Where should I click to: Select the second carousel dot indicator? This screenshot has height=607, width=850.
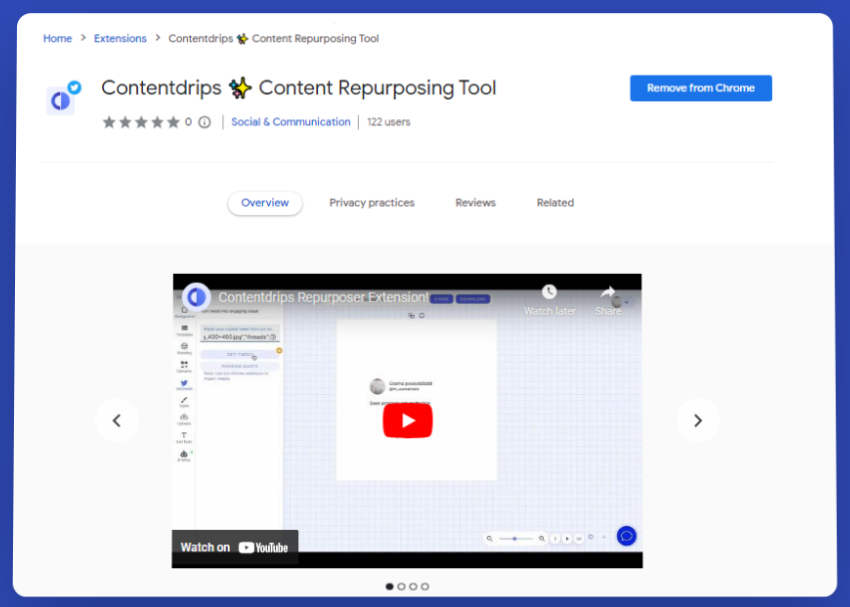point(402,587)
